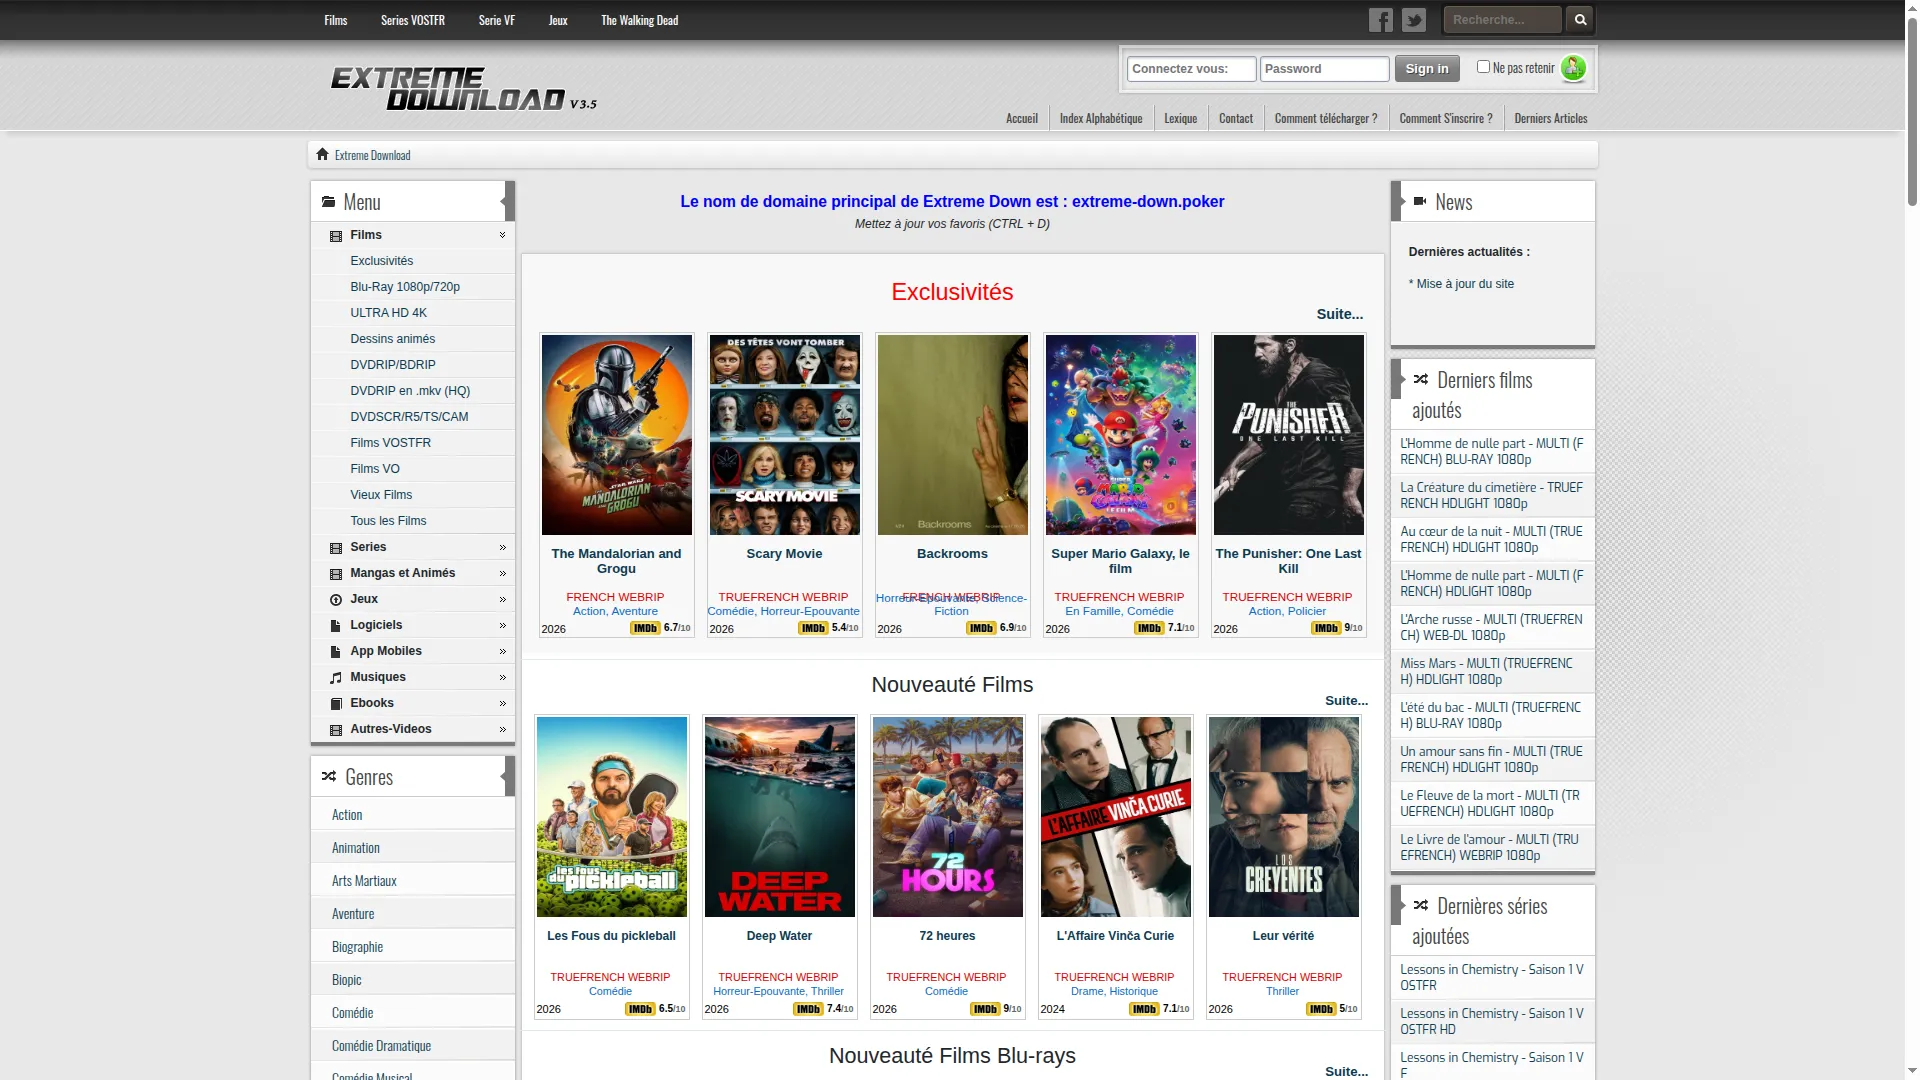Image resolution: width=1920 pixels, height=1080 pixels.
Task: Open the ULTRA HD 4K films link
Action: point(388,313)
